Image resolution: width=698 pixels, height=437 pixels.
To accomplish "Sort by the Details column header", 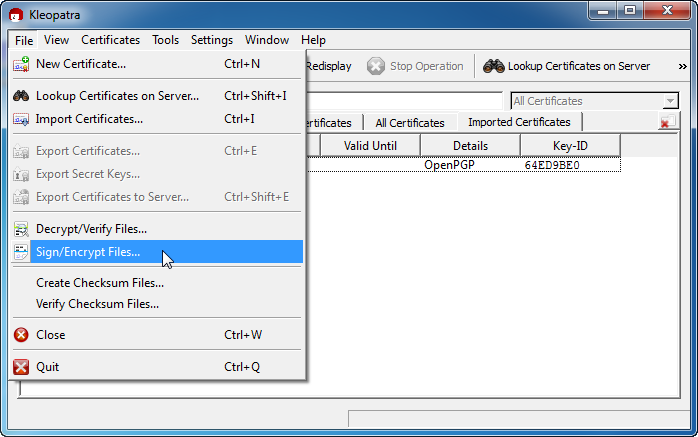I will click(470, 146).
